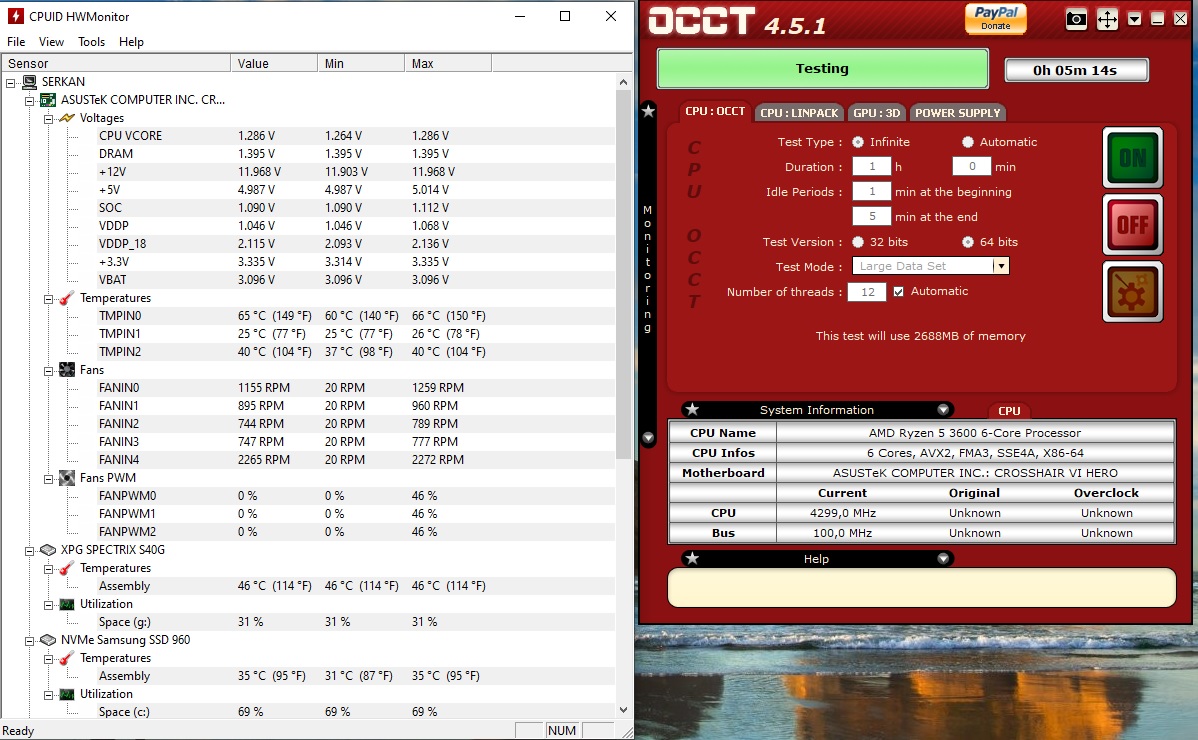Viewport: 1198px width, 740px height.
Task: Collapse the SERKAN tree node
Action: (11, 82)
